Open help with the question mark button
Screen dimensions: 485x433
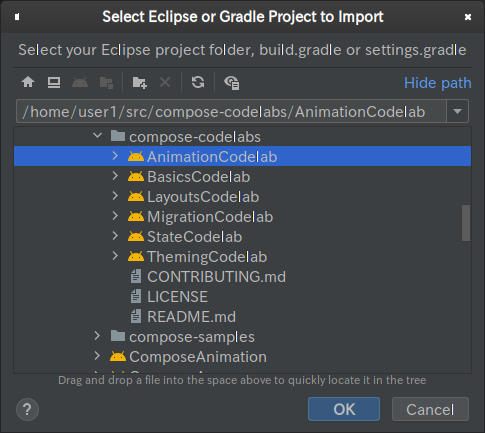27,409
